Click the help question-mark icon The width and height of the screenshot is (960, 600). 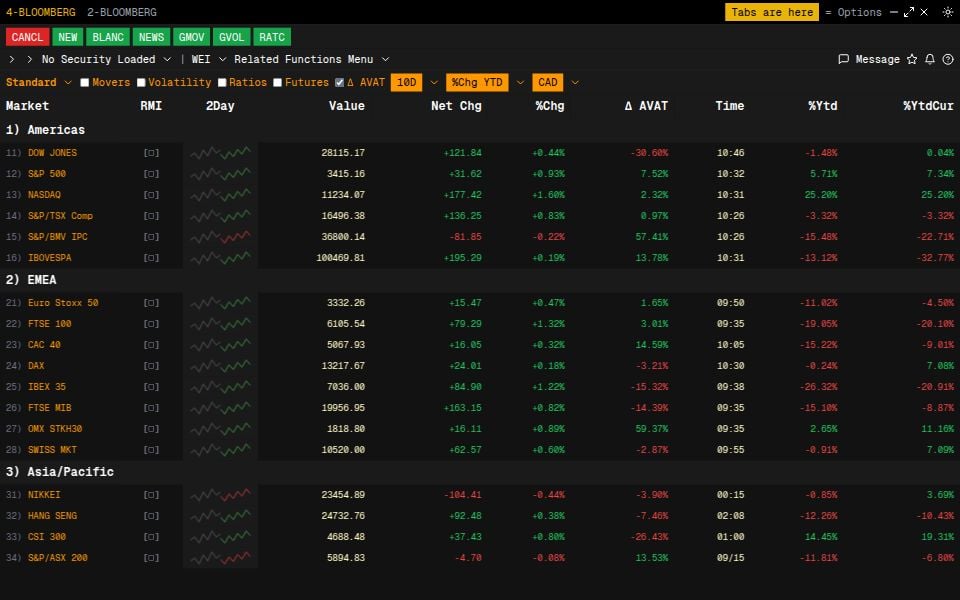pos(947,59)
